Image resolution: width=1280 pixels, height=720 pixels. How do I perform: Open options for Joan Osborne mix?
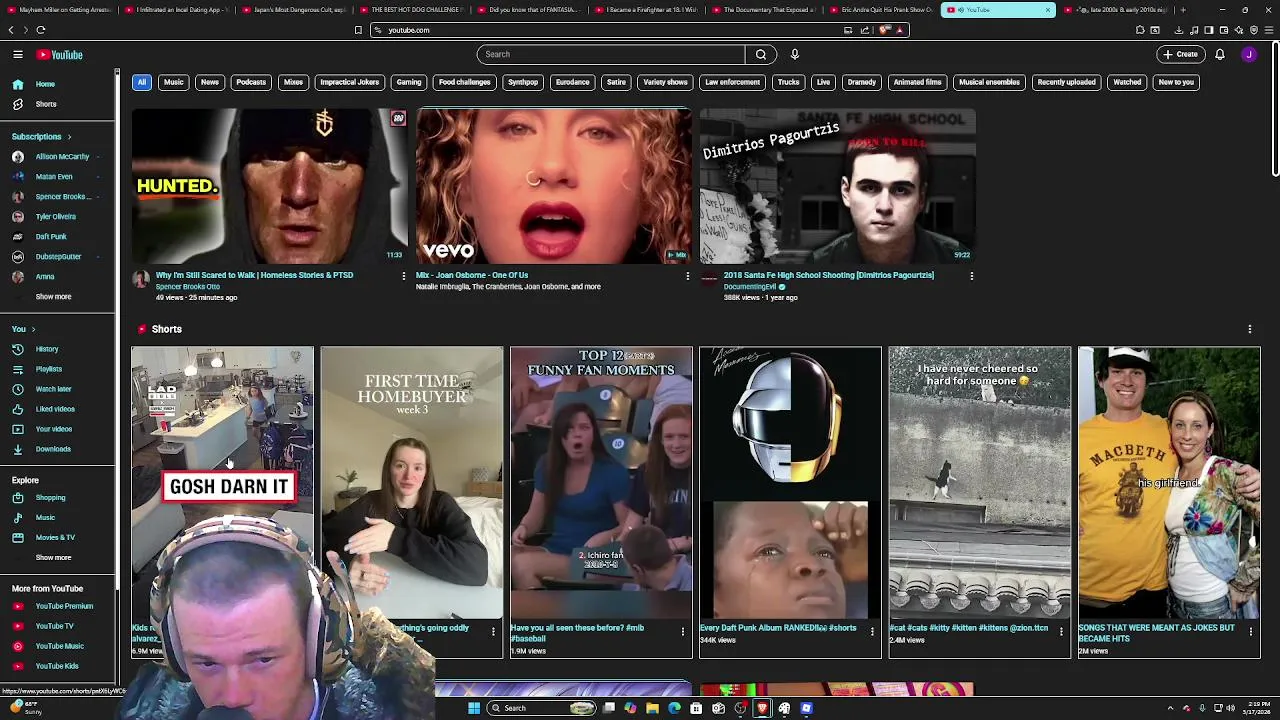(687, 276)
